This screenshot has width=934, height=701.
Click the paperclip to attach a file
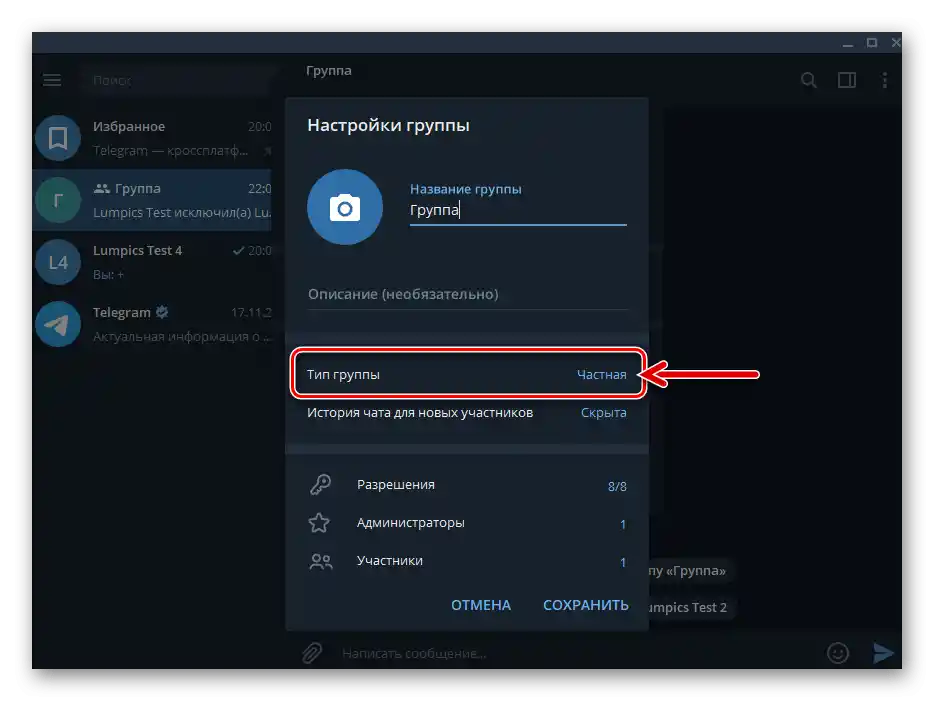tap(310, 652)
